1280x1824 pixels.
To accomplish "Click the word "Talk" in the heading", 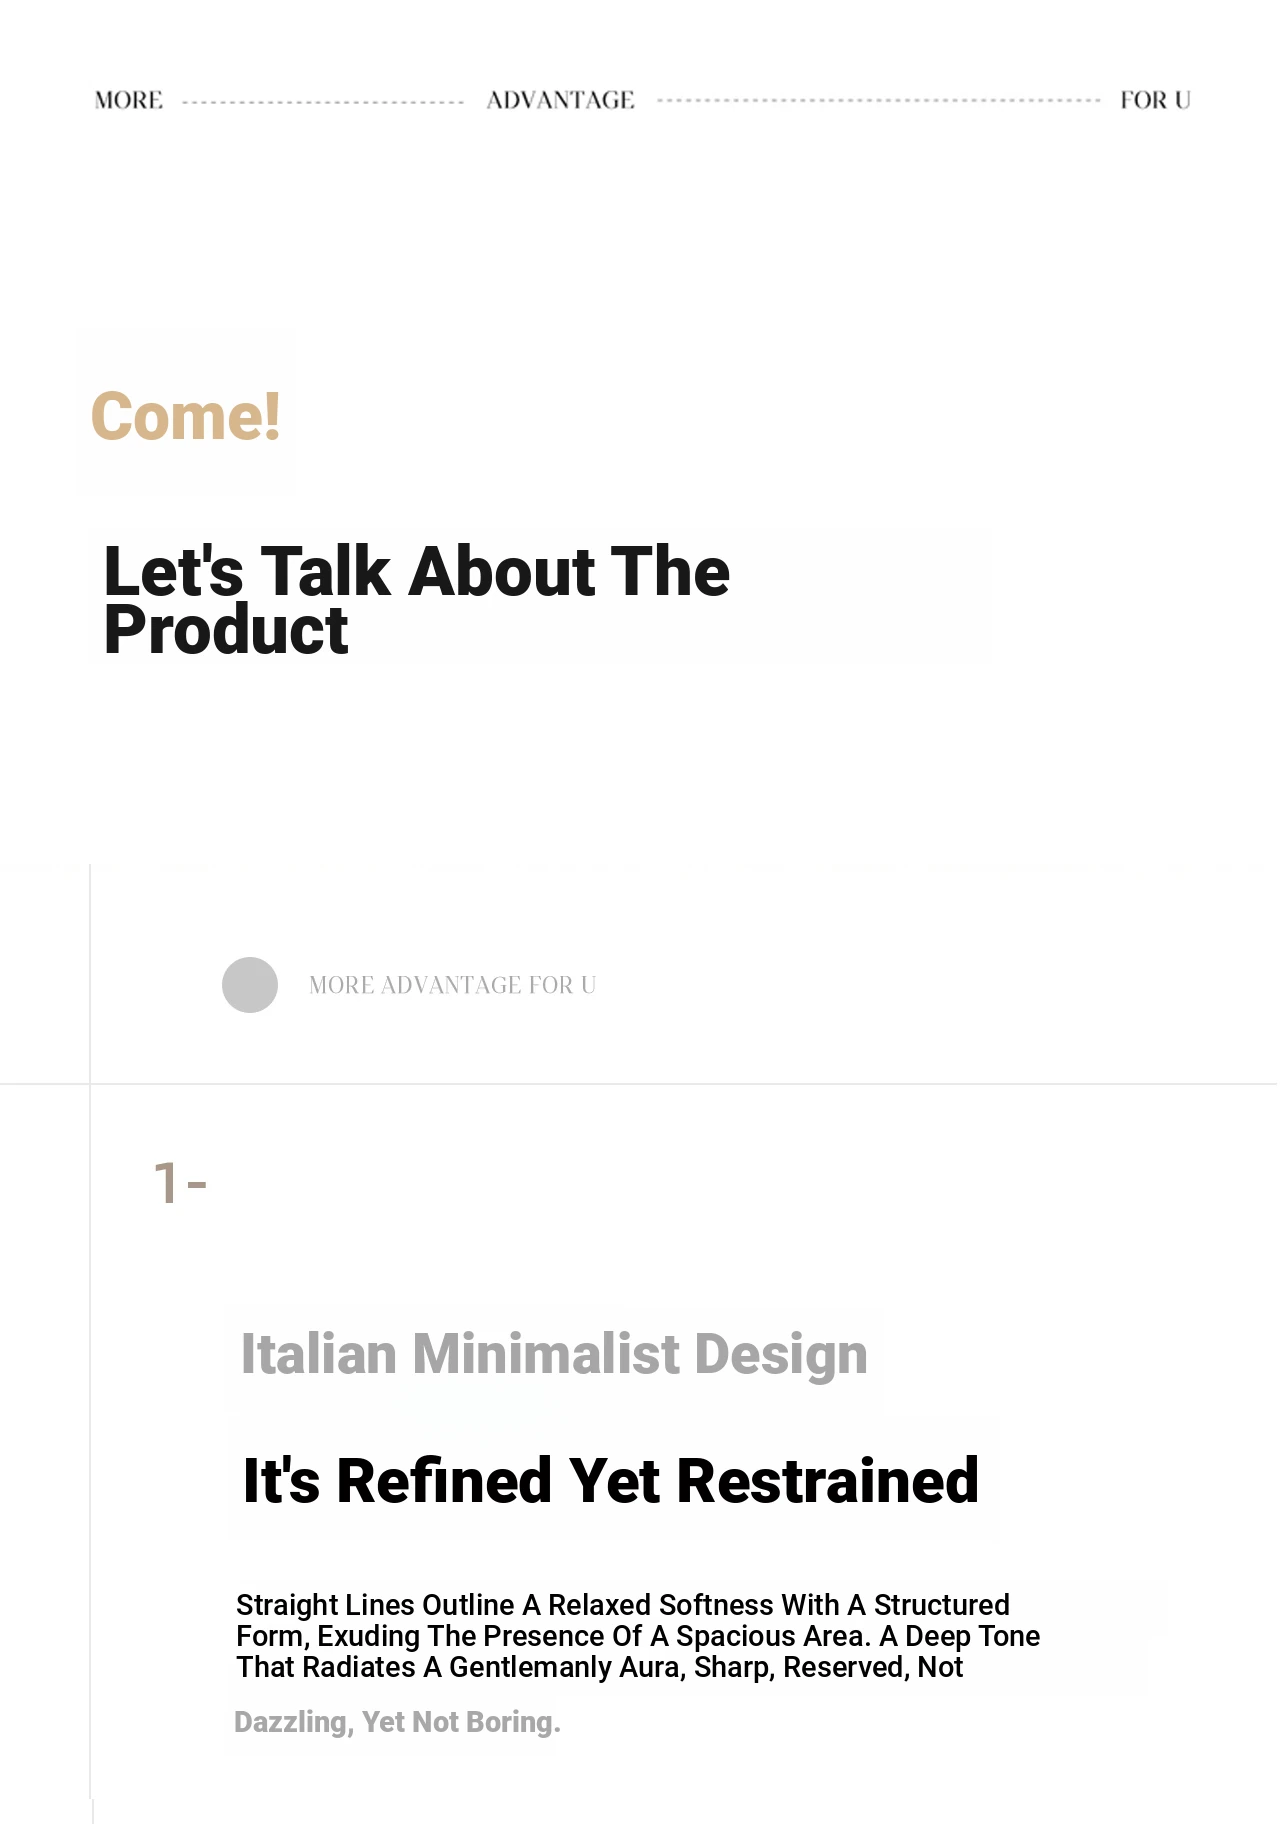I will 325,572.
